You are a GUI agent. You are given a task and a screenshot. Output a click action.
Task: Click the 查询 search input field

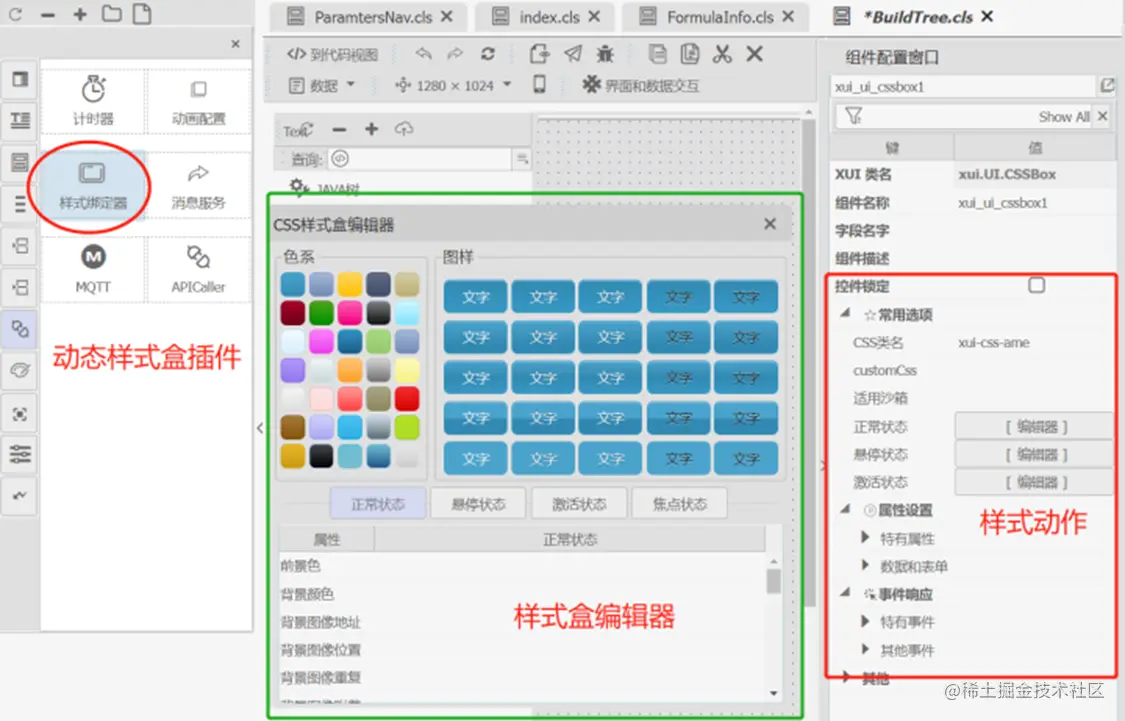pos(420,159)
